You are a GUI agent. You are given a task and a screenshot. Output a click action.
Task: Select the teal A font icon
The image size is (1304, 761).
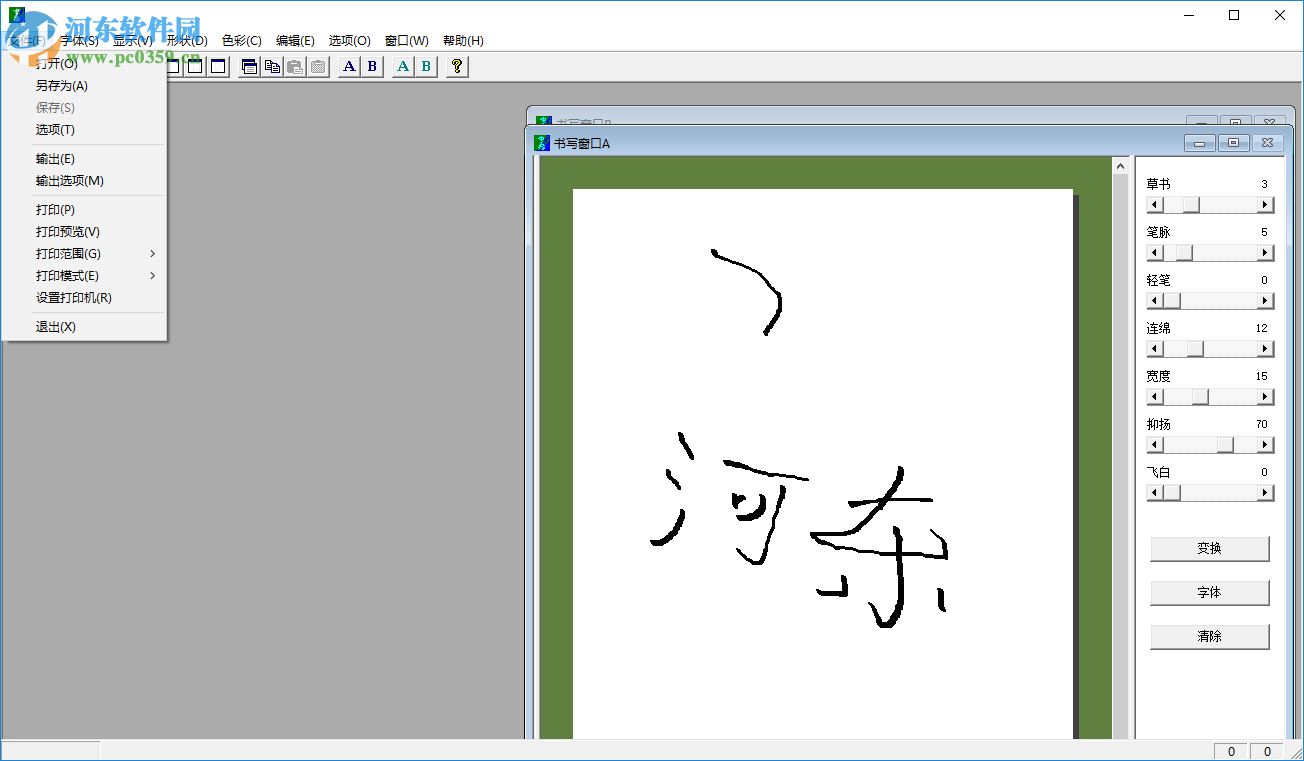tap(401, 66)
